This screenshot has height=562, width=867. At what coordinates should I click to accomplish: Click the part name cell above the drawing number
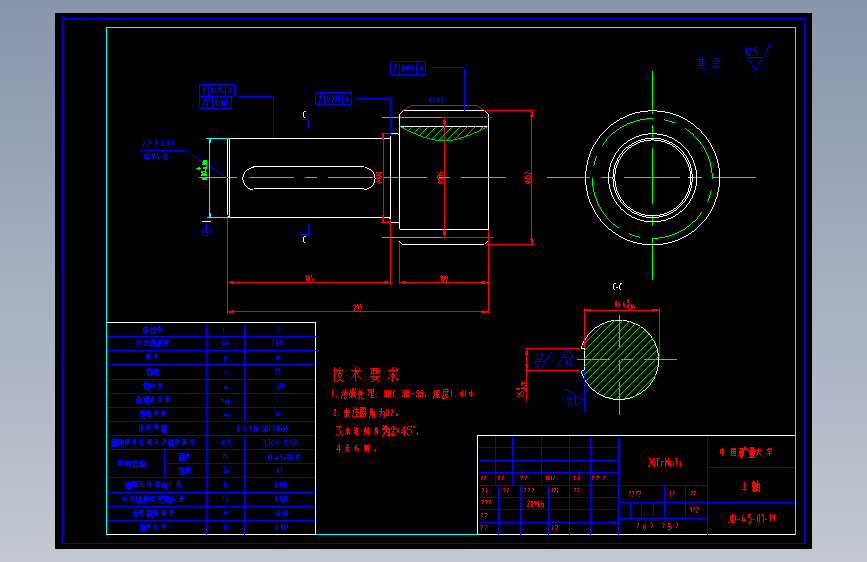751,486
